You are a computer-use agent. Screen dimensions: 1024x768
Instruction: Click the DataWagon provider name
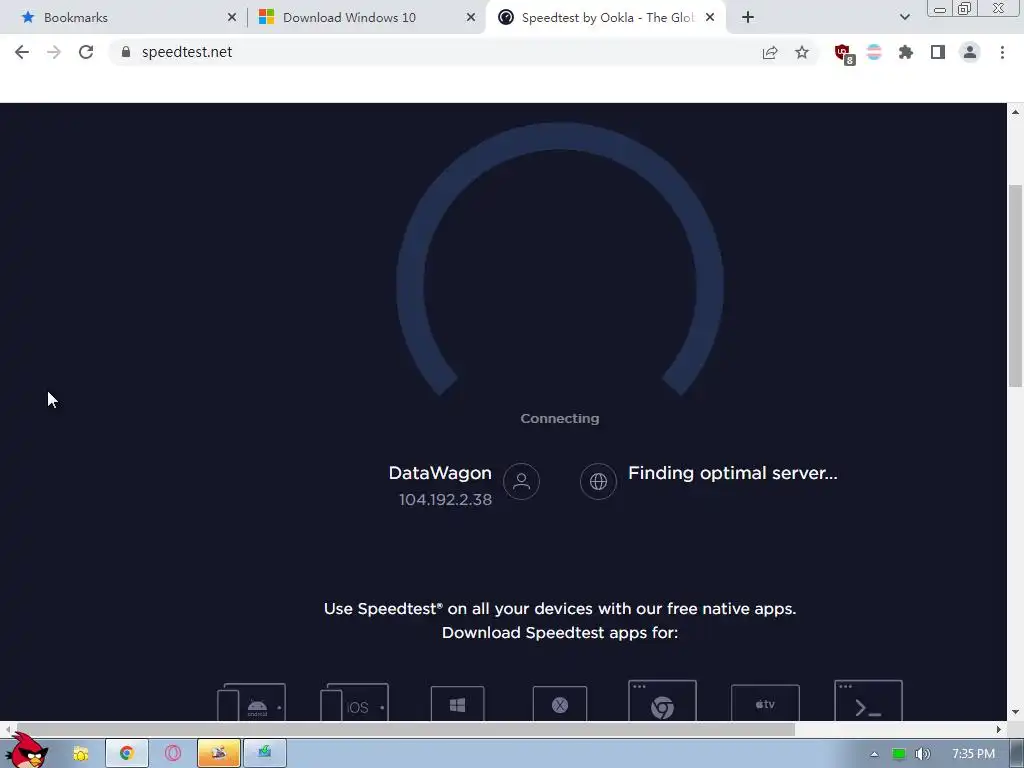[440, 473]
